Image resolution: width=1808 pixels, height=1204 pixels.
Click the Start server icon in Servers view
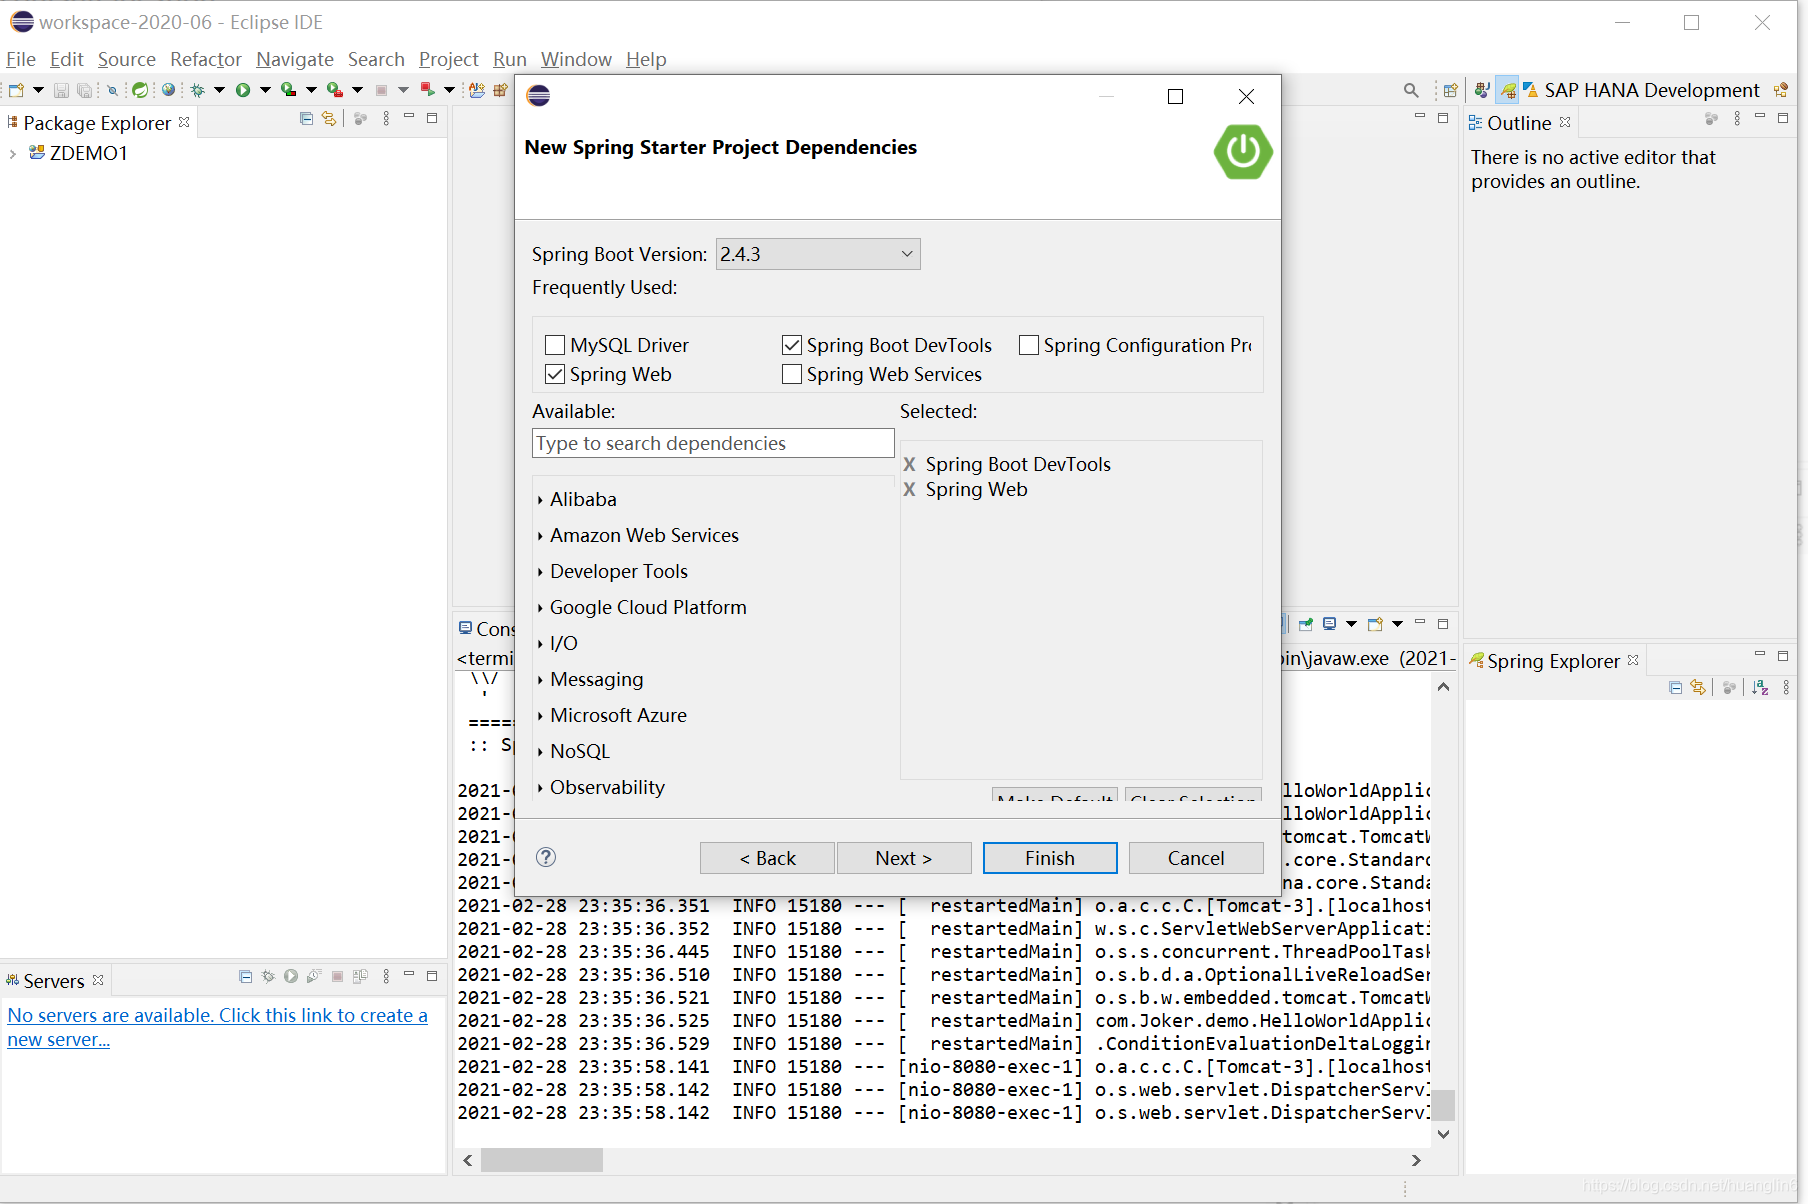point(291,976)
